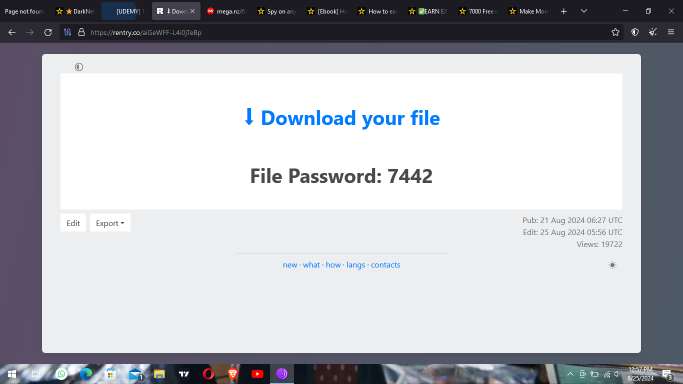The image size is (683, 384).
Task: Follow the contacts link in footer
Action: [385, 265]
